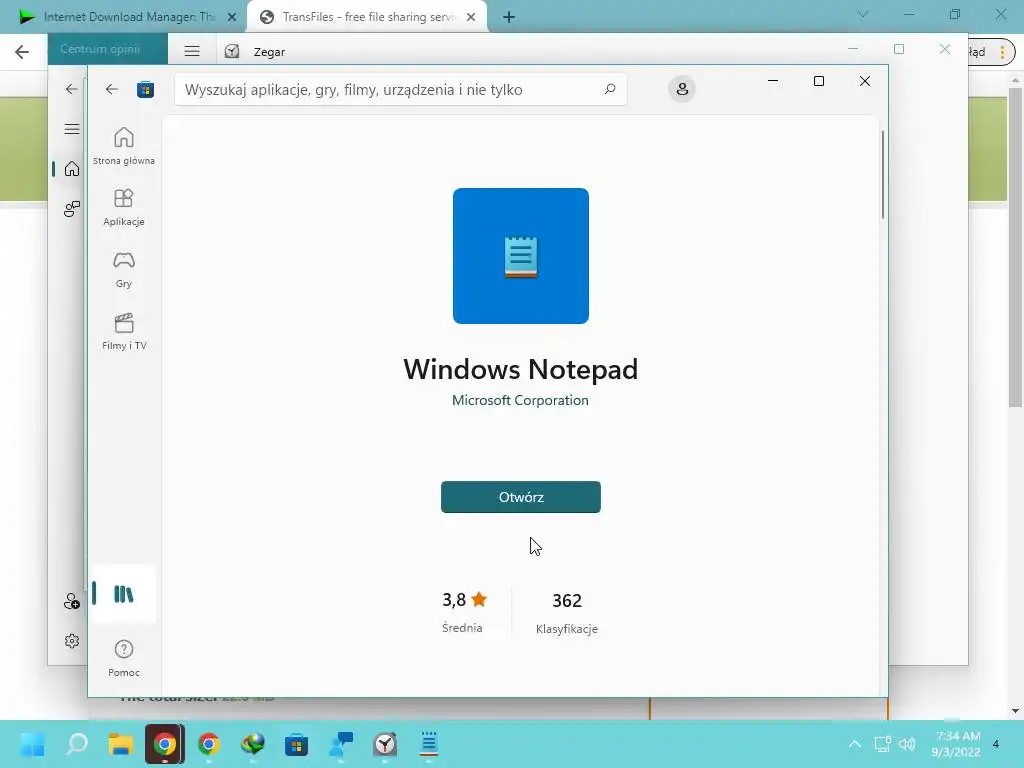The height and width of the screenshot is (768, 1024).
Task: Expand the system tray hidden icons
Action: tap(854, 744)
